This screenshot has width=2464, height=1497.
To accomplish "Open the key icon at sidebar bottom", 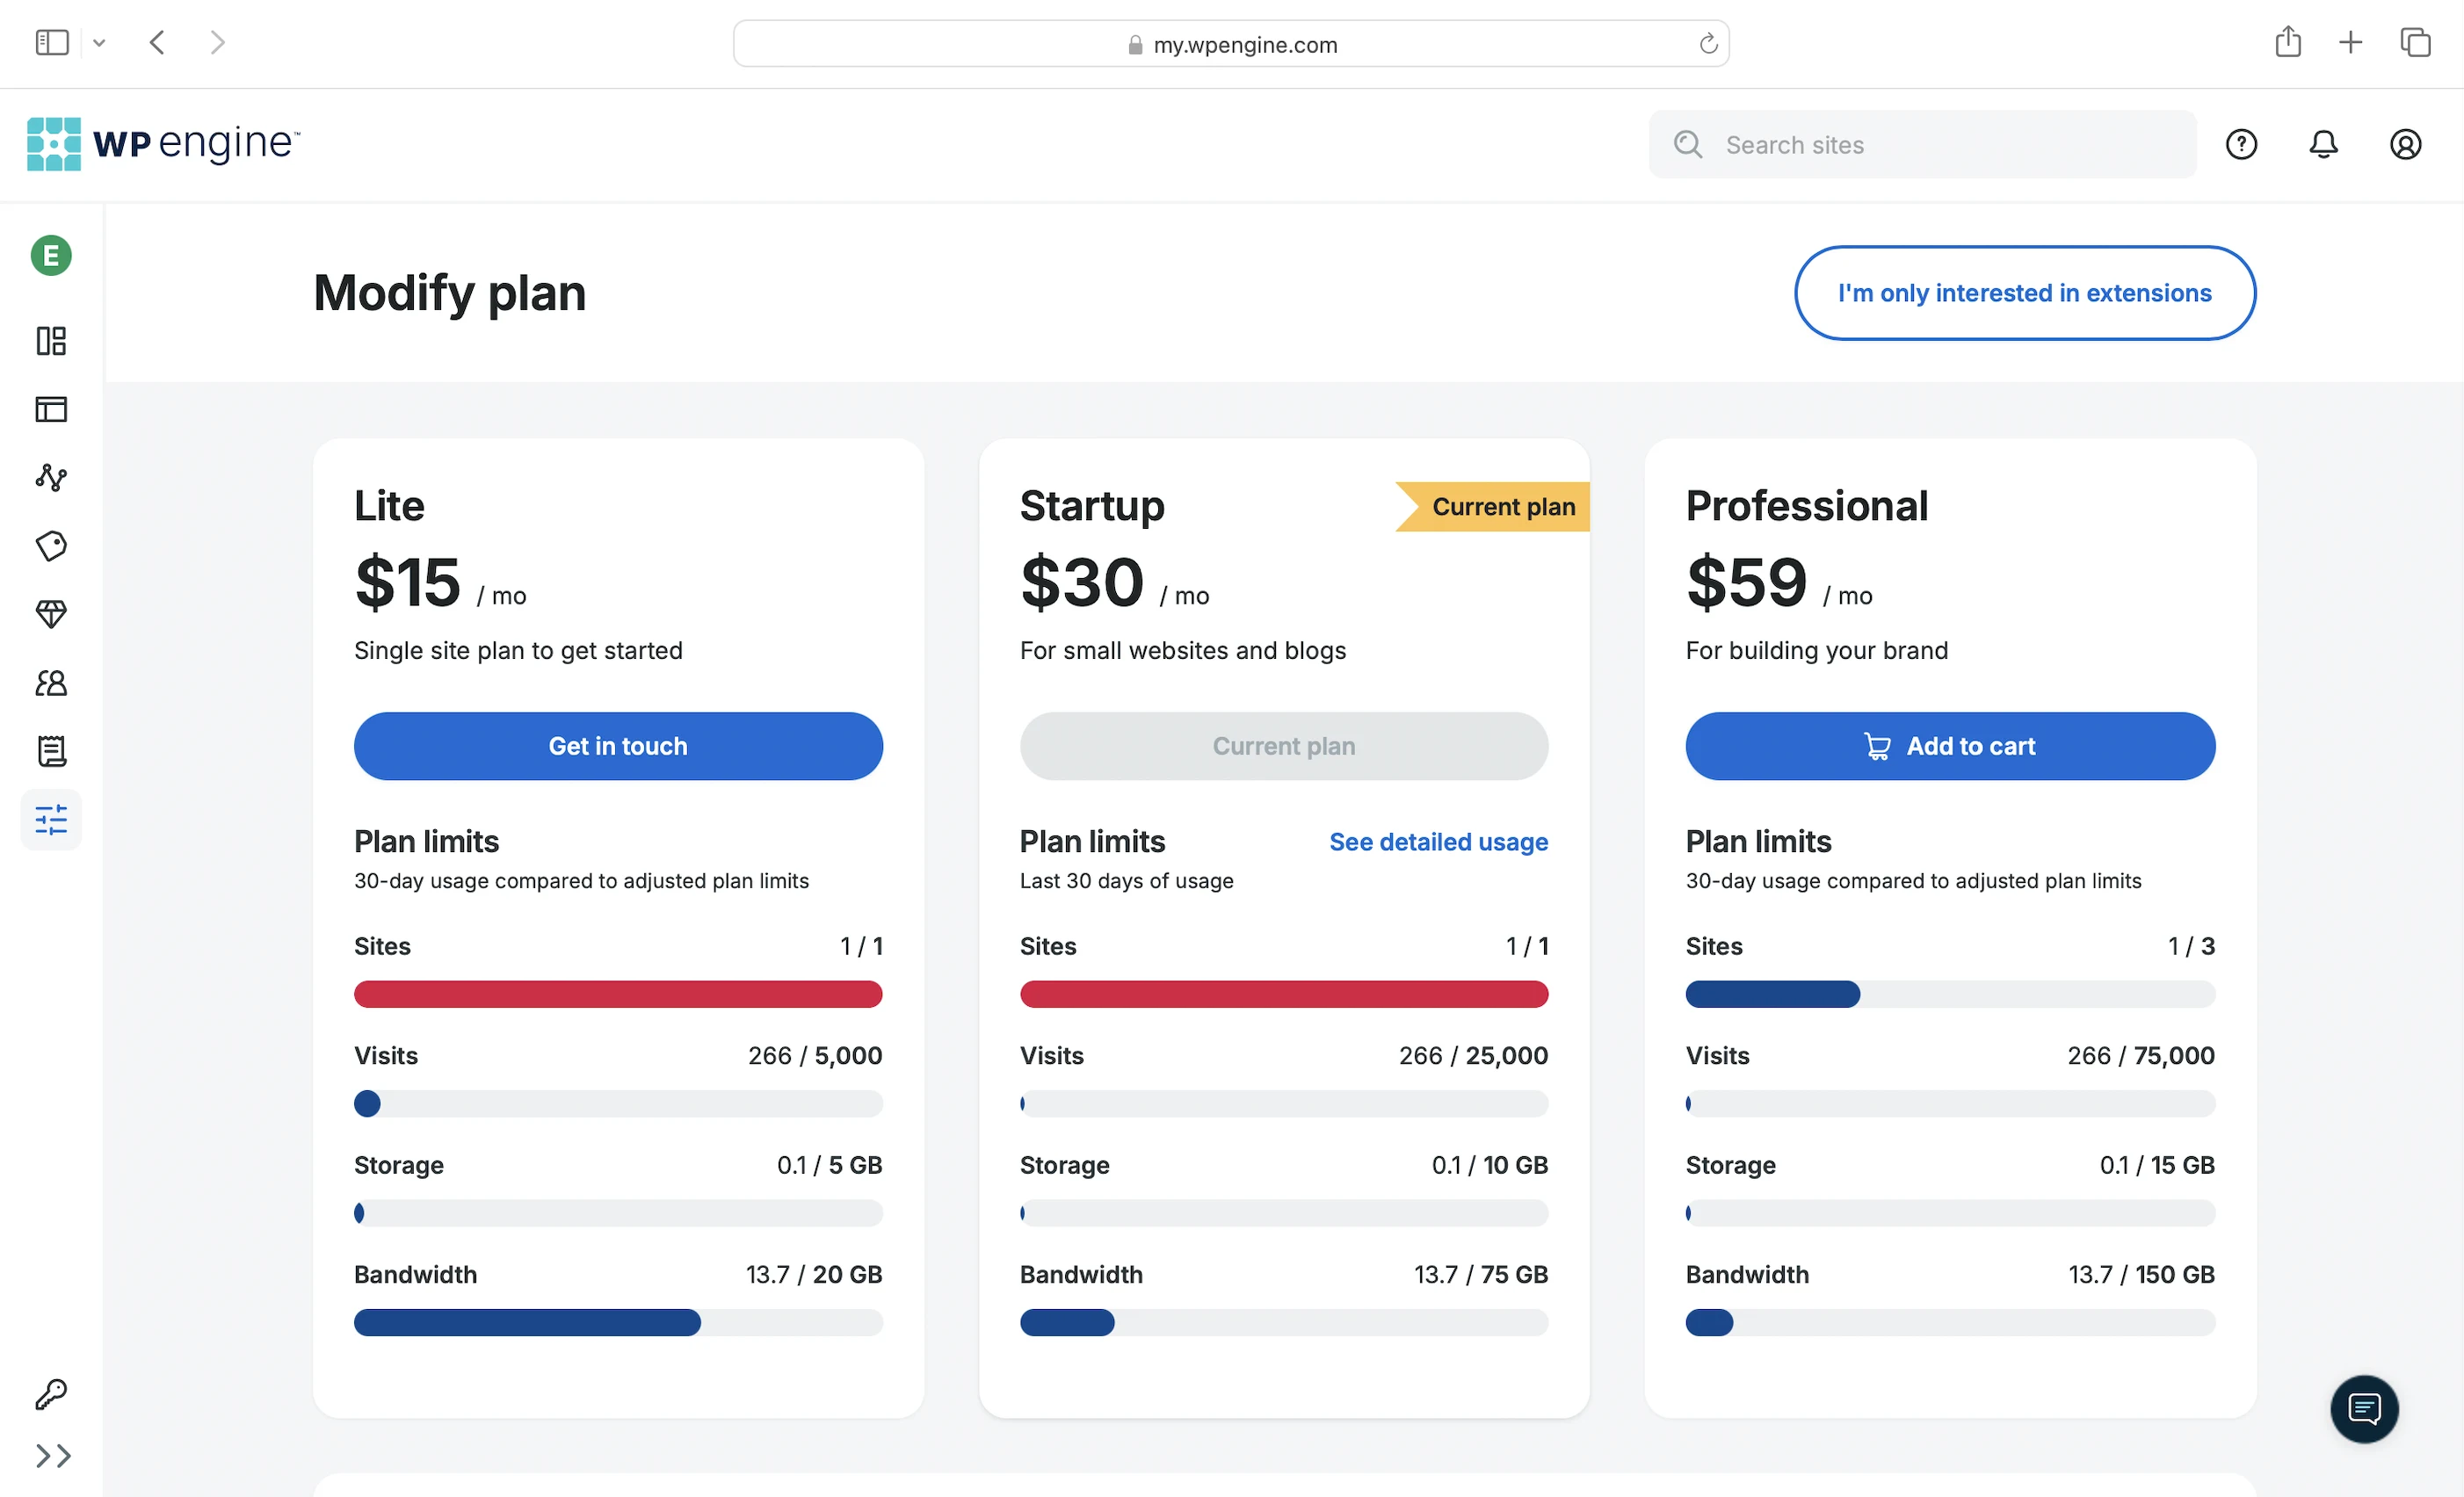I will pos(51,1394).
